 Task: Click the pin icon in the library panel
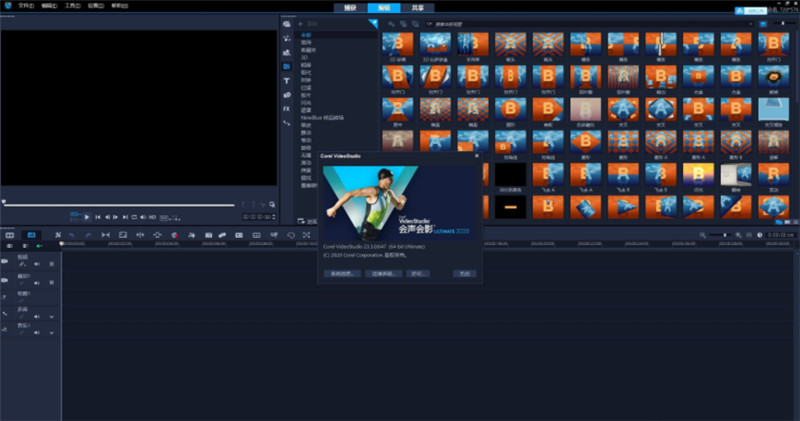point(373,23)
